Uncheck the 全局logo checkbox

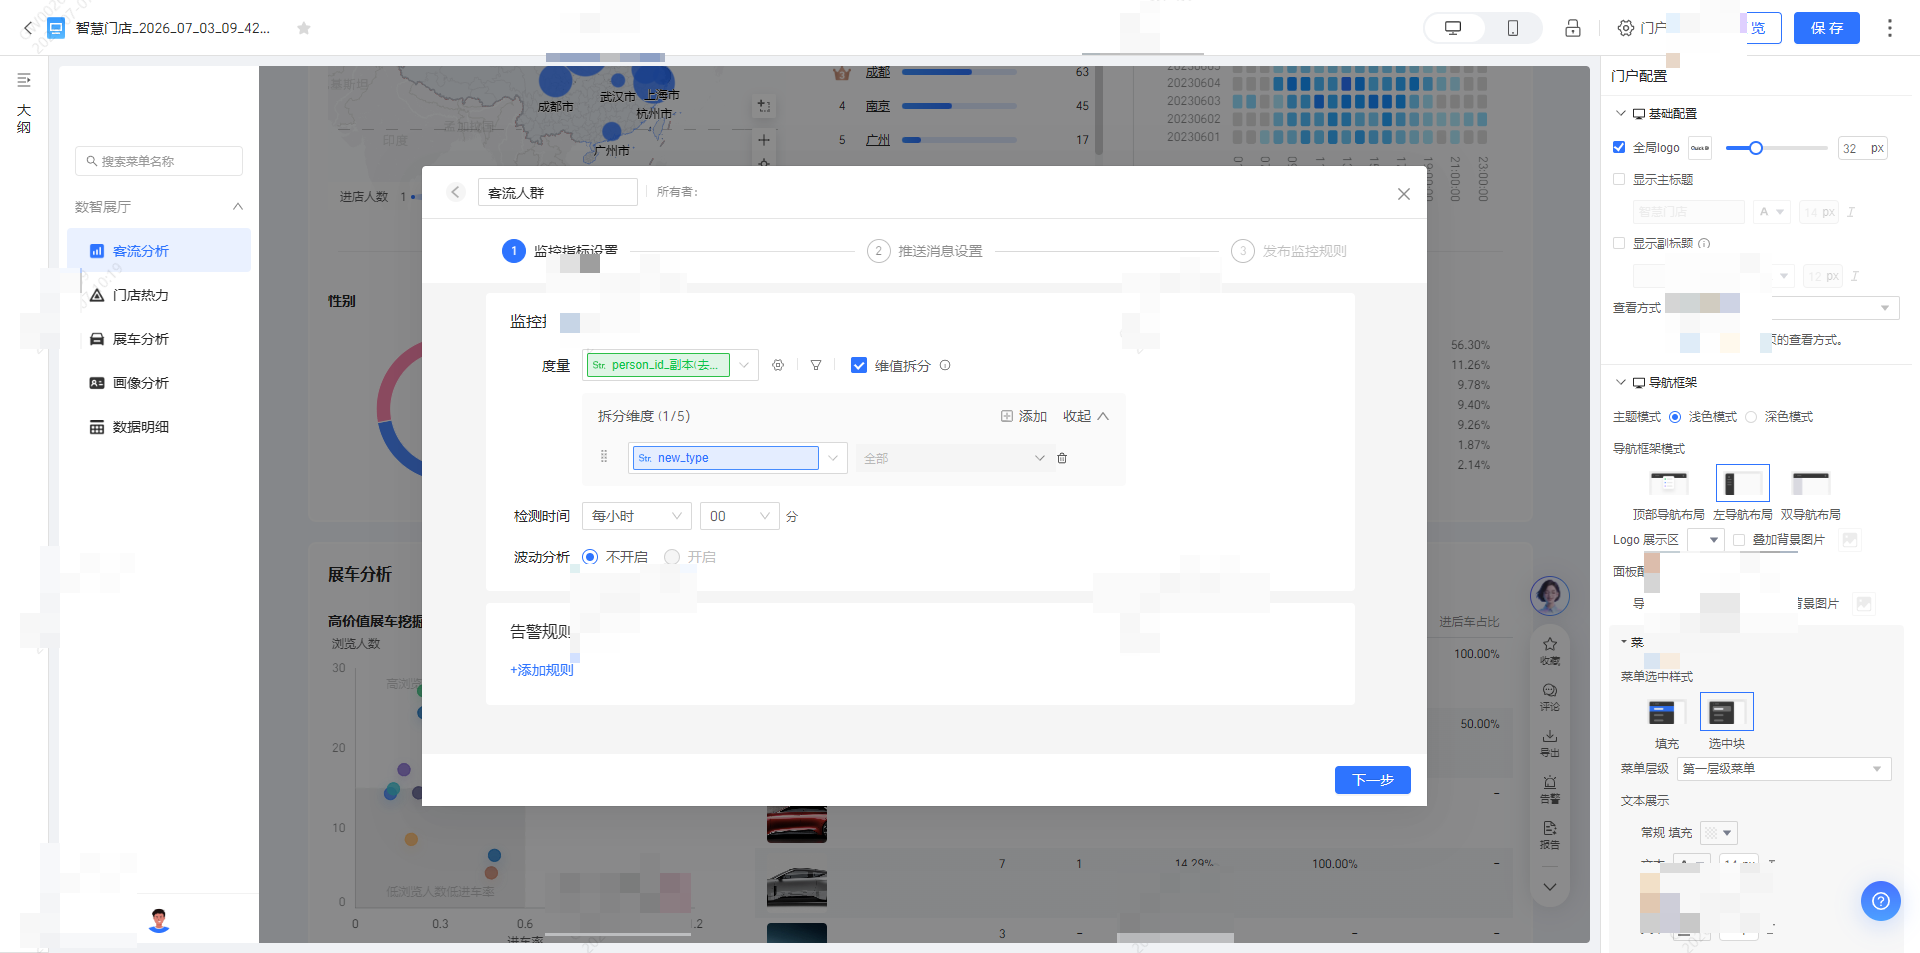pos(1619,147)
